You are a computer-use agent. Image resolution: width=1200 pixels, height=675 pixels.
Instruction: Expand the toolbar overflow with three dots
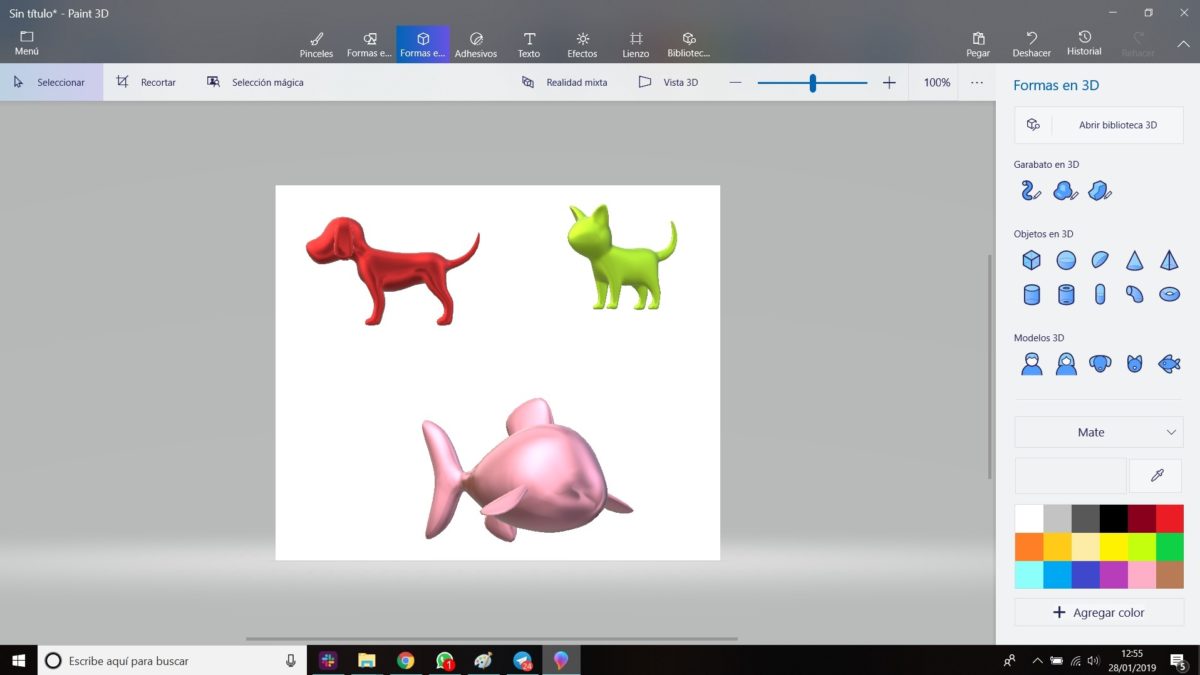[x=977, y=82]
